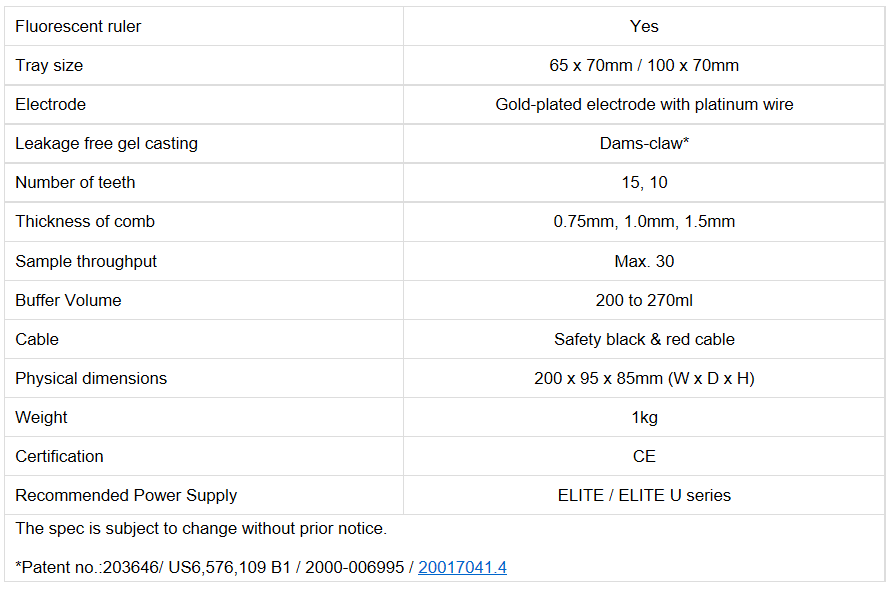Screen dimensions: 889x591
Task: Click ELITE / ELITE U series text
Action: 644,495
